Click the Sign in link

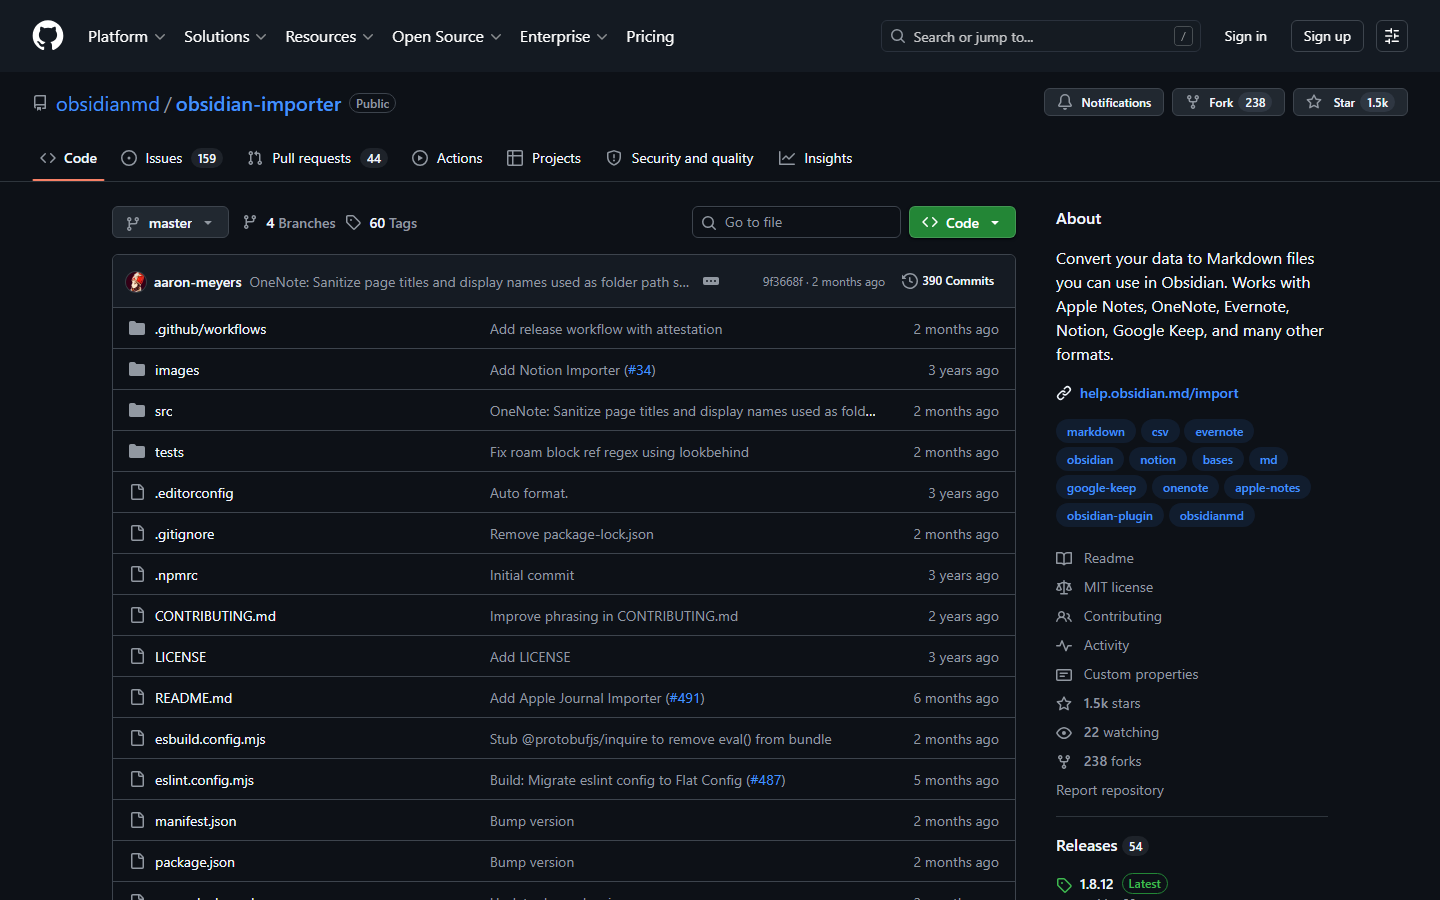(1245, 36)
